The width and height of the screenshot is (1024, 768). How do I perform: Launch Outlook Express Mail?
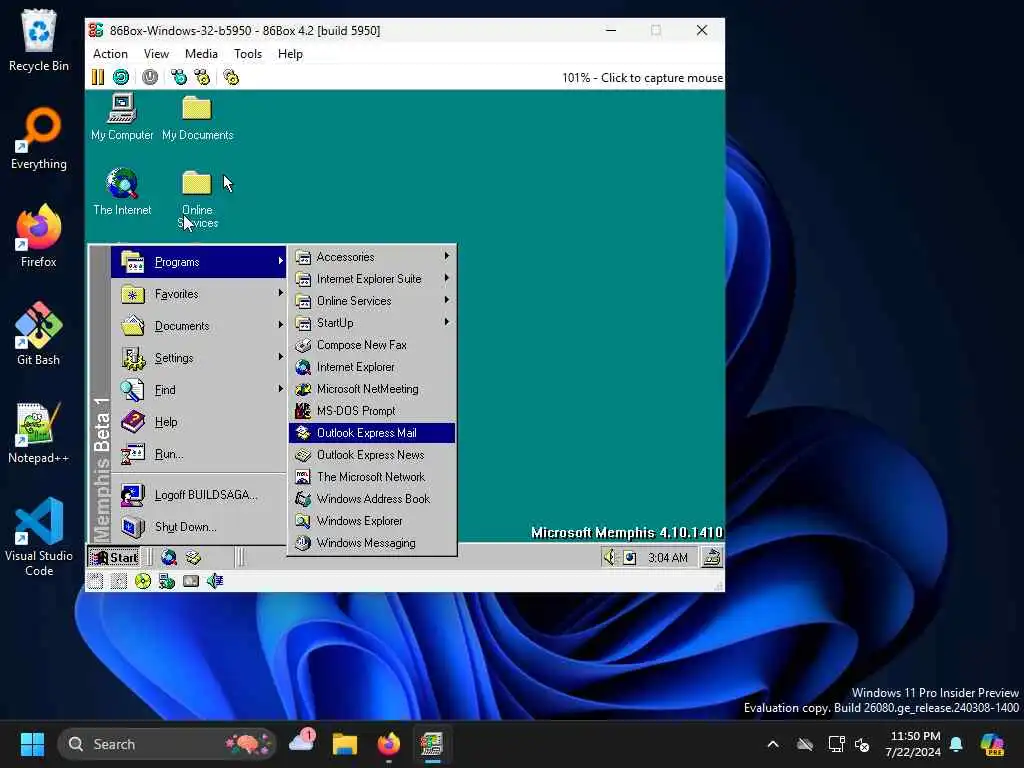[372, 433]
